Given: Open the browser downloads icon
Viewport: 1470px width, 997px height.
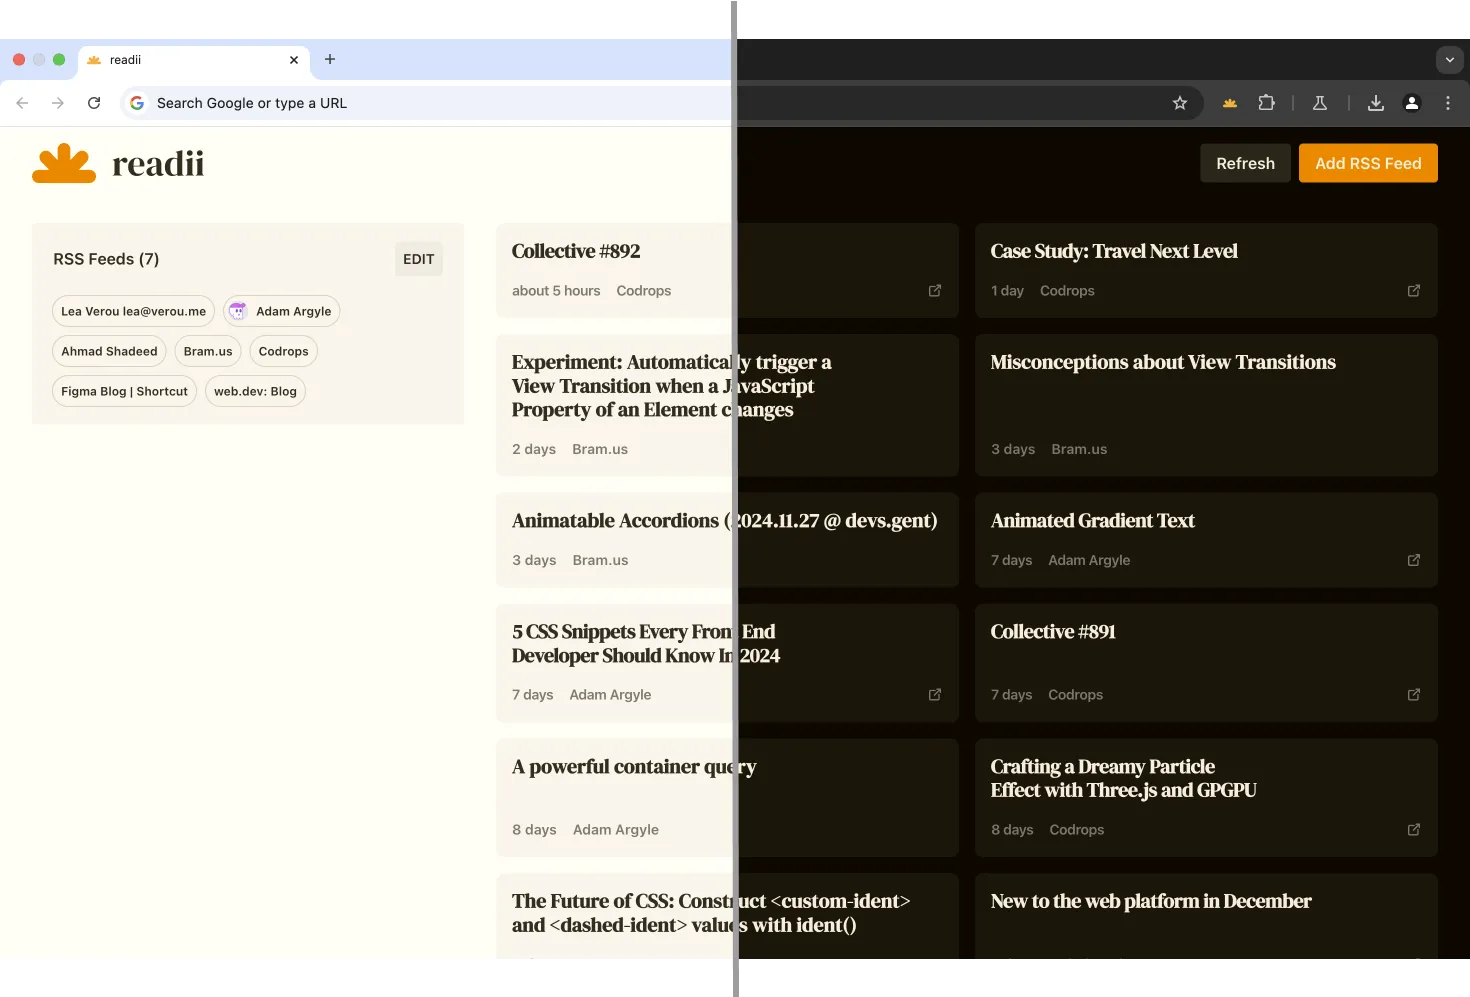Looking at the screenshot, I should click(x=1376, y=103).
